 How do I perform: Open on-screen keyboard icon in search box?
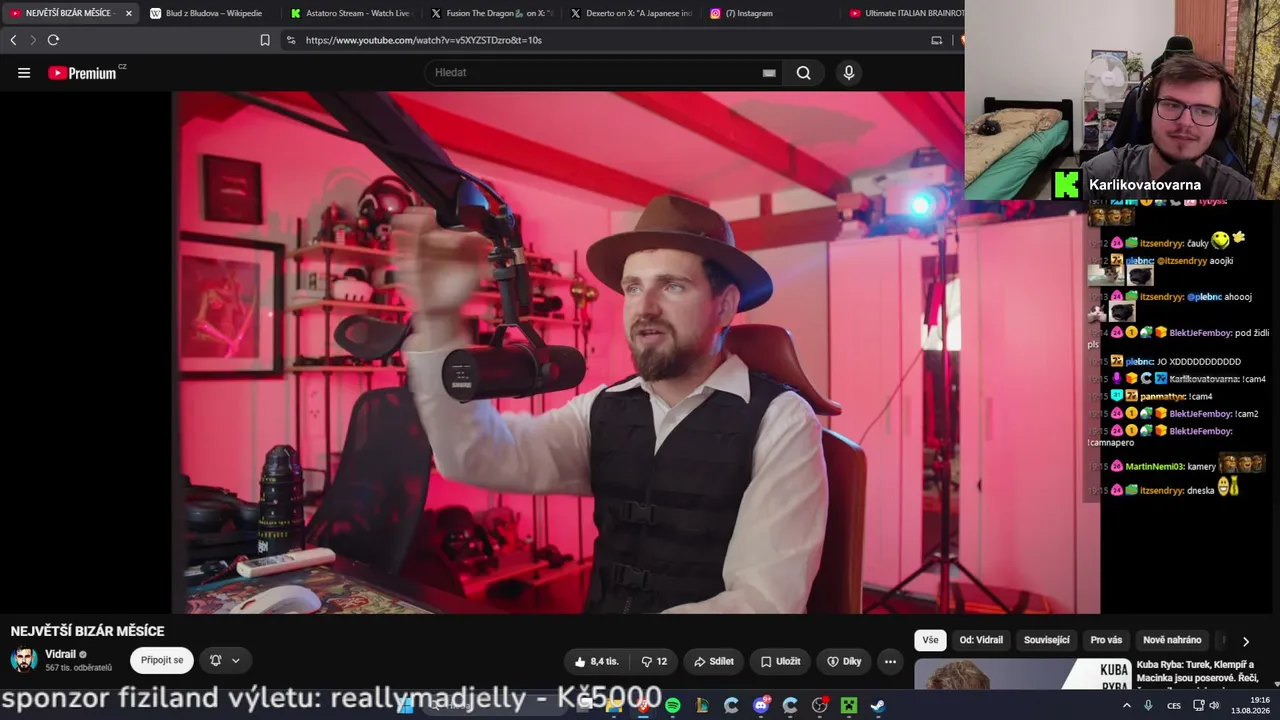[x=769, y=73]
